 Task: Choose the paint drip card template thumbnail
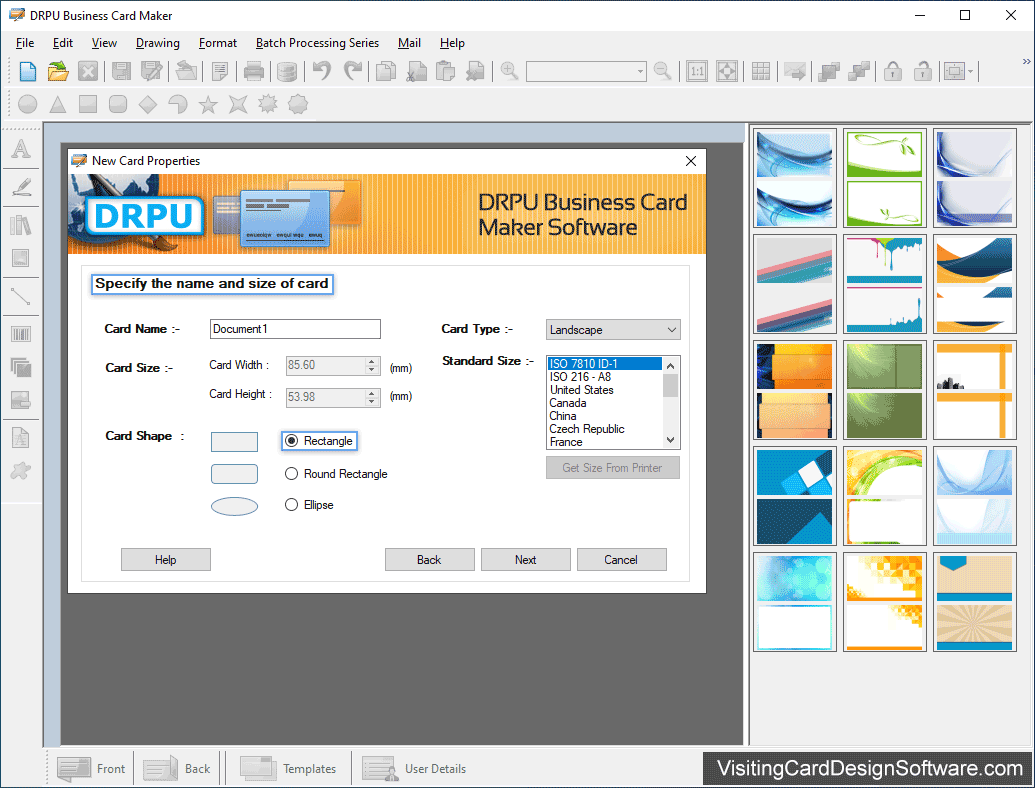coord(884,284)
